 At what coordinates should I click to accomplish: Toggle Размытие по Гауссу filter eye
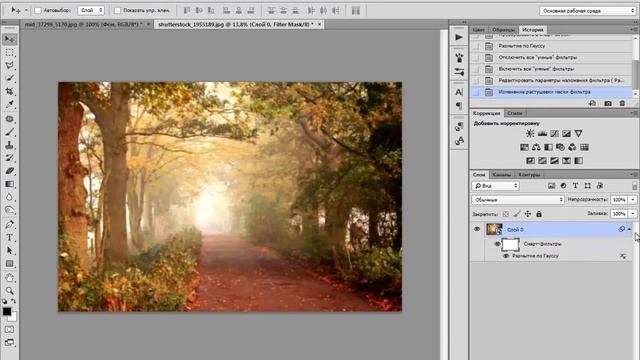click(x=506, y=256)
